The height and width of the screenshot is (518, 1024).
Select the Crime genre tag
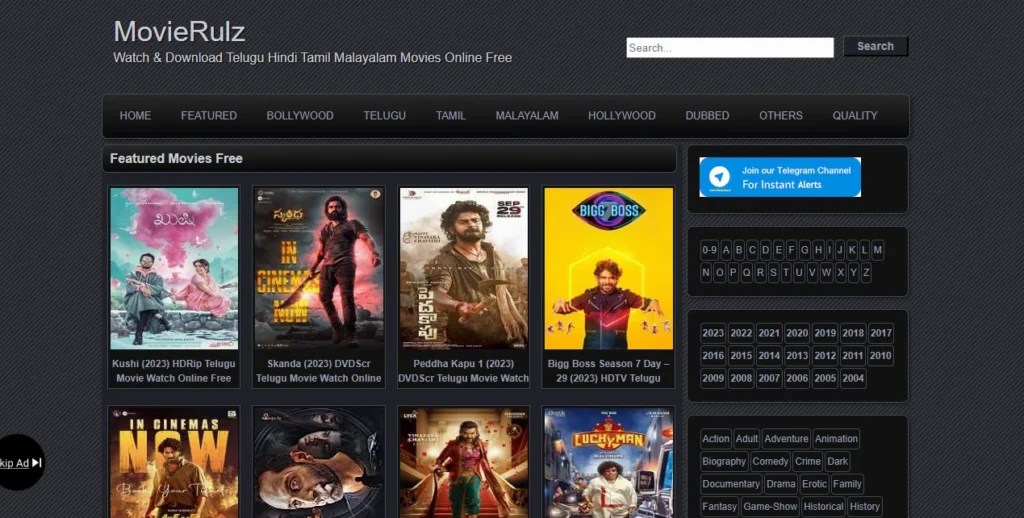tap(807, 462)
